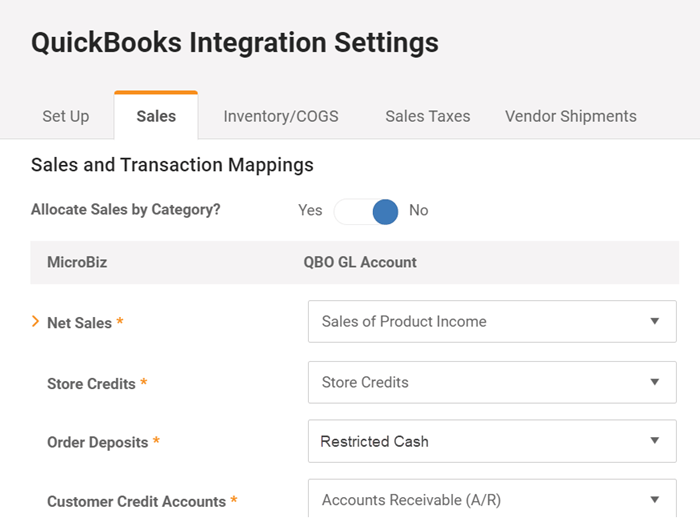Click the No label beside the toggle
The image size is (700, 518).
point(418,210)
